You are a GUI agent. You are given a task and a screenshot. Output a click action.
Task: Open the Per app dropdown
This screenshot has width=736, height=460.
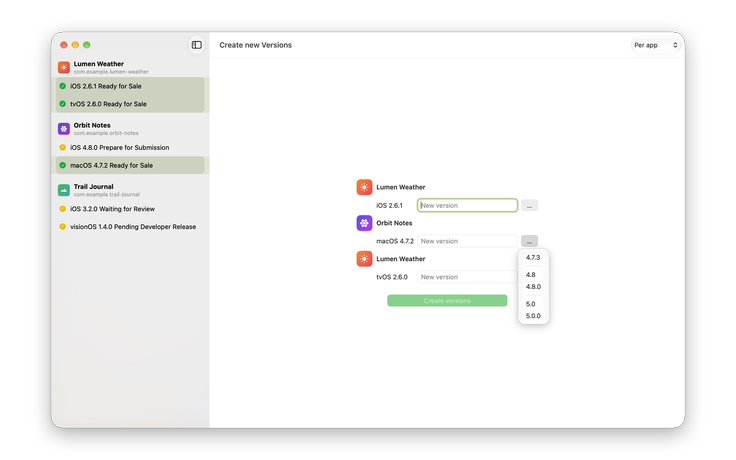(656, 45)
